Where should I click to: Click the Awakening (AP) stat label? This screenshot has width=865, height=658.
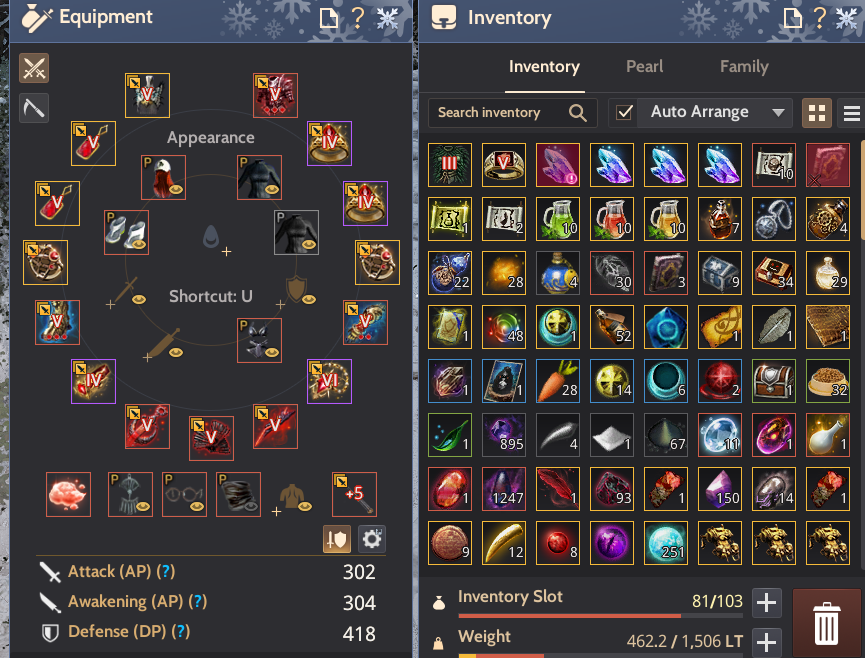(126, 601)
